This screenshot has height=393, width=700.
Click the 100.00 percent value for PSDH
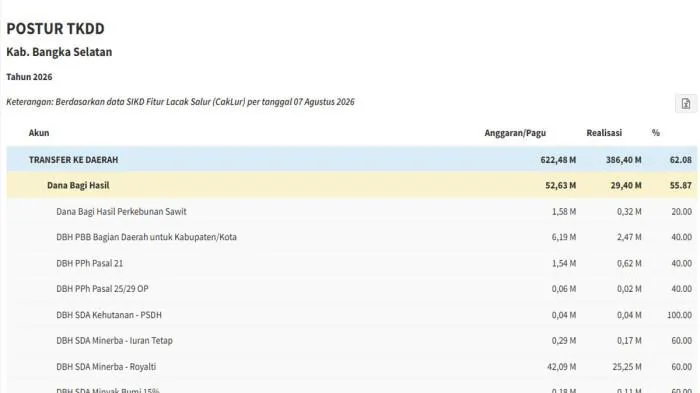(679, 315)
